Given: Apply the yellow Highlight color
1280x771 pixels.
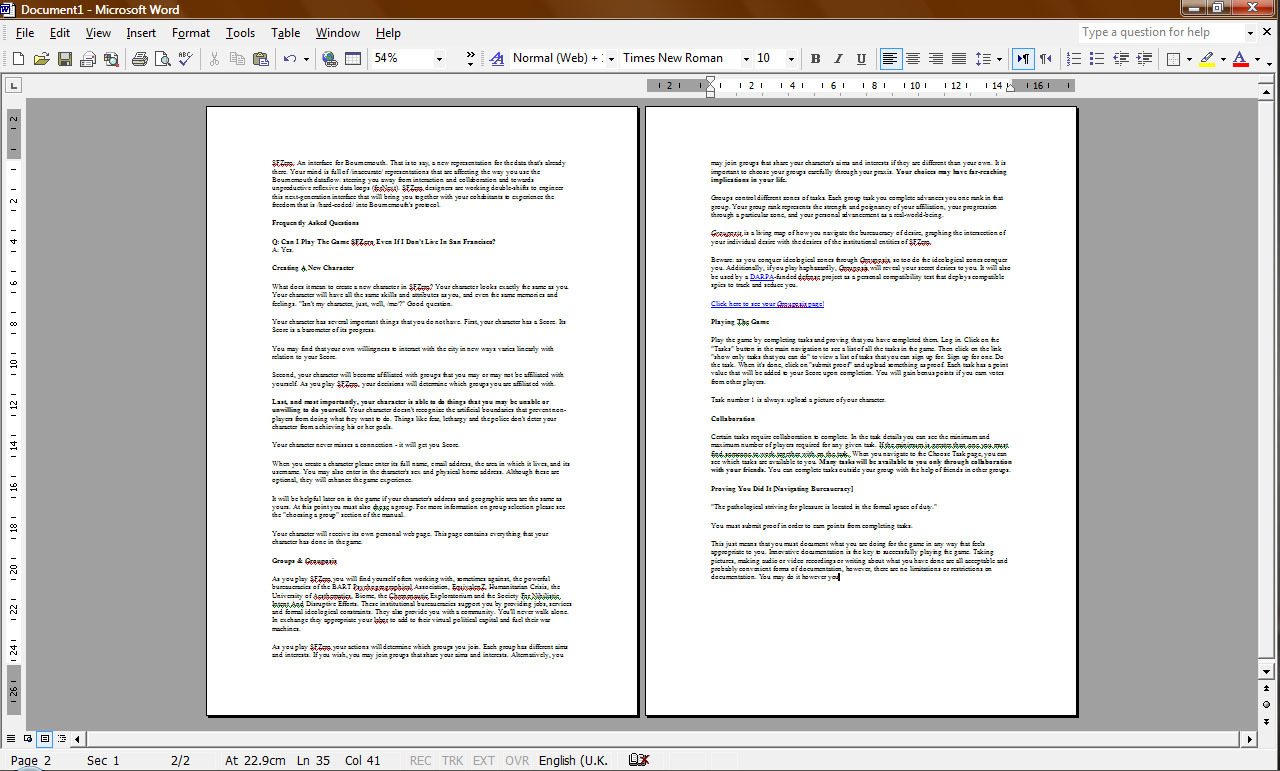Looking at the screenshot, I should coord(1207,59).
